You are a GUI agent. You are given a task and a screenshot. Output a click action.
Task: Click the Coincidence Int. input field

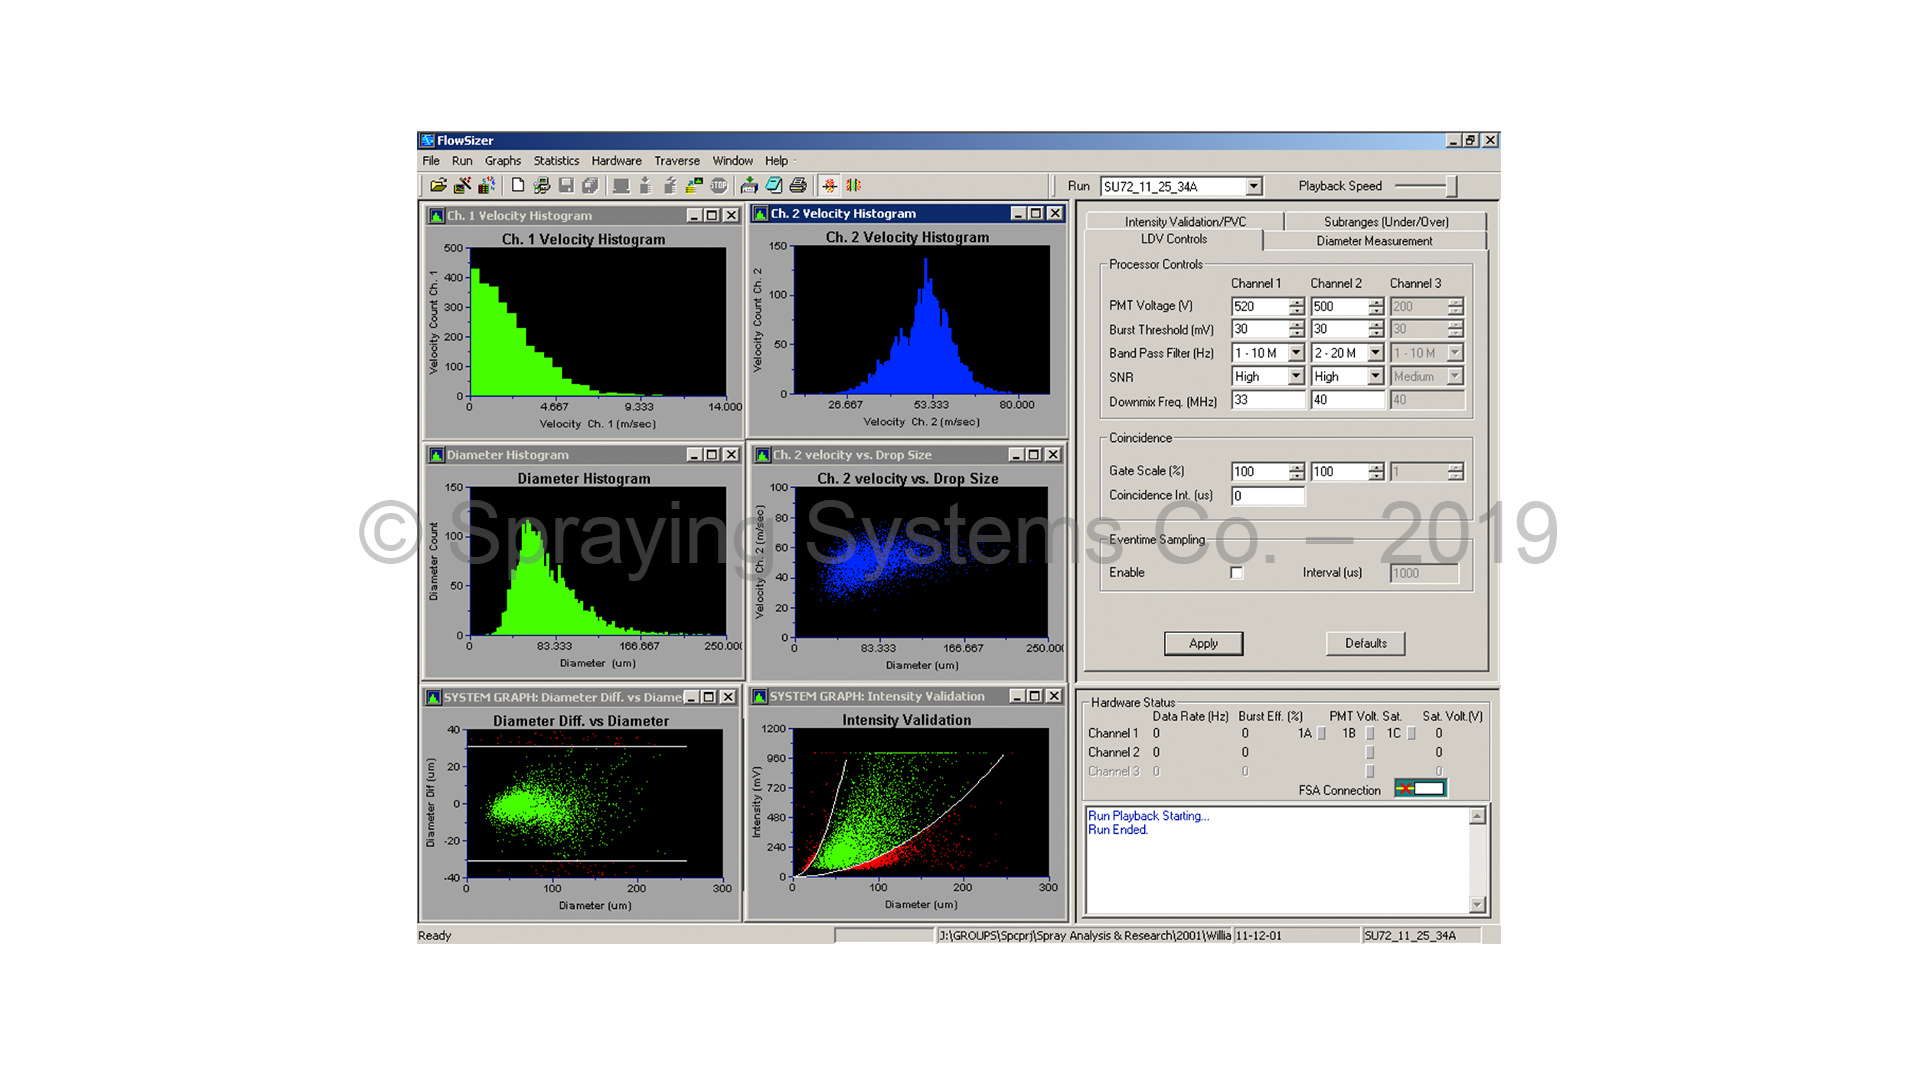click(1267, 496)
